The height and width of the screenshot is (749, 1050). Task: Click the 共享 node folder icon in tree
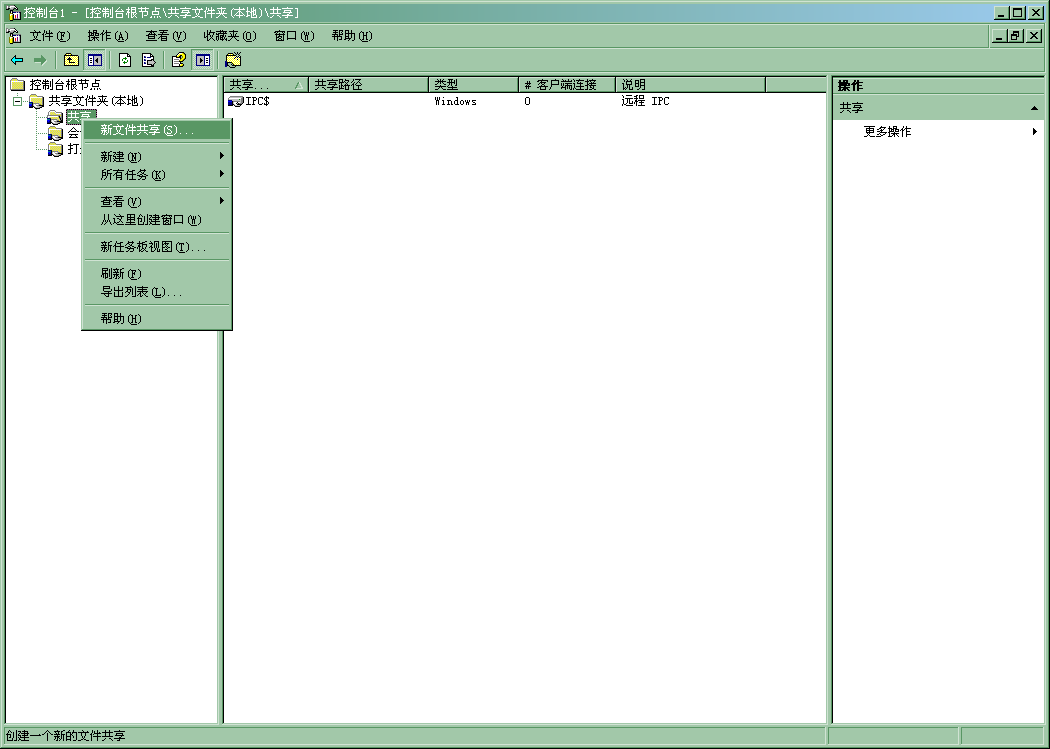55,118
